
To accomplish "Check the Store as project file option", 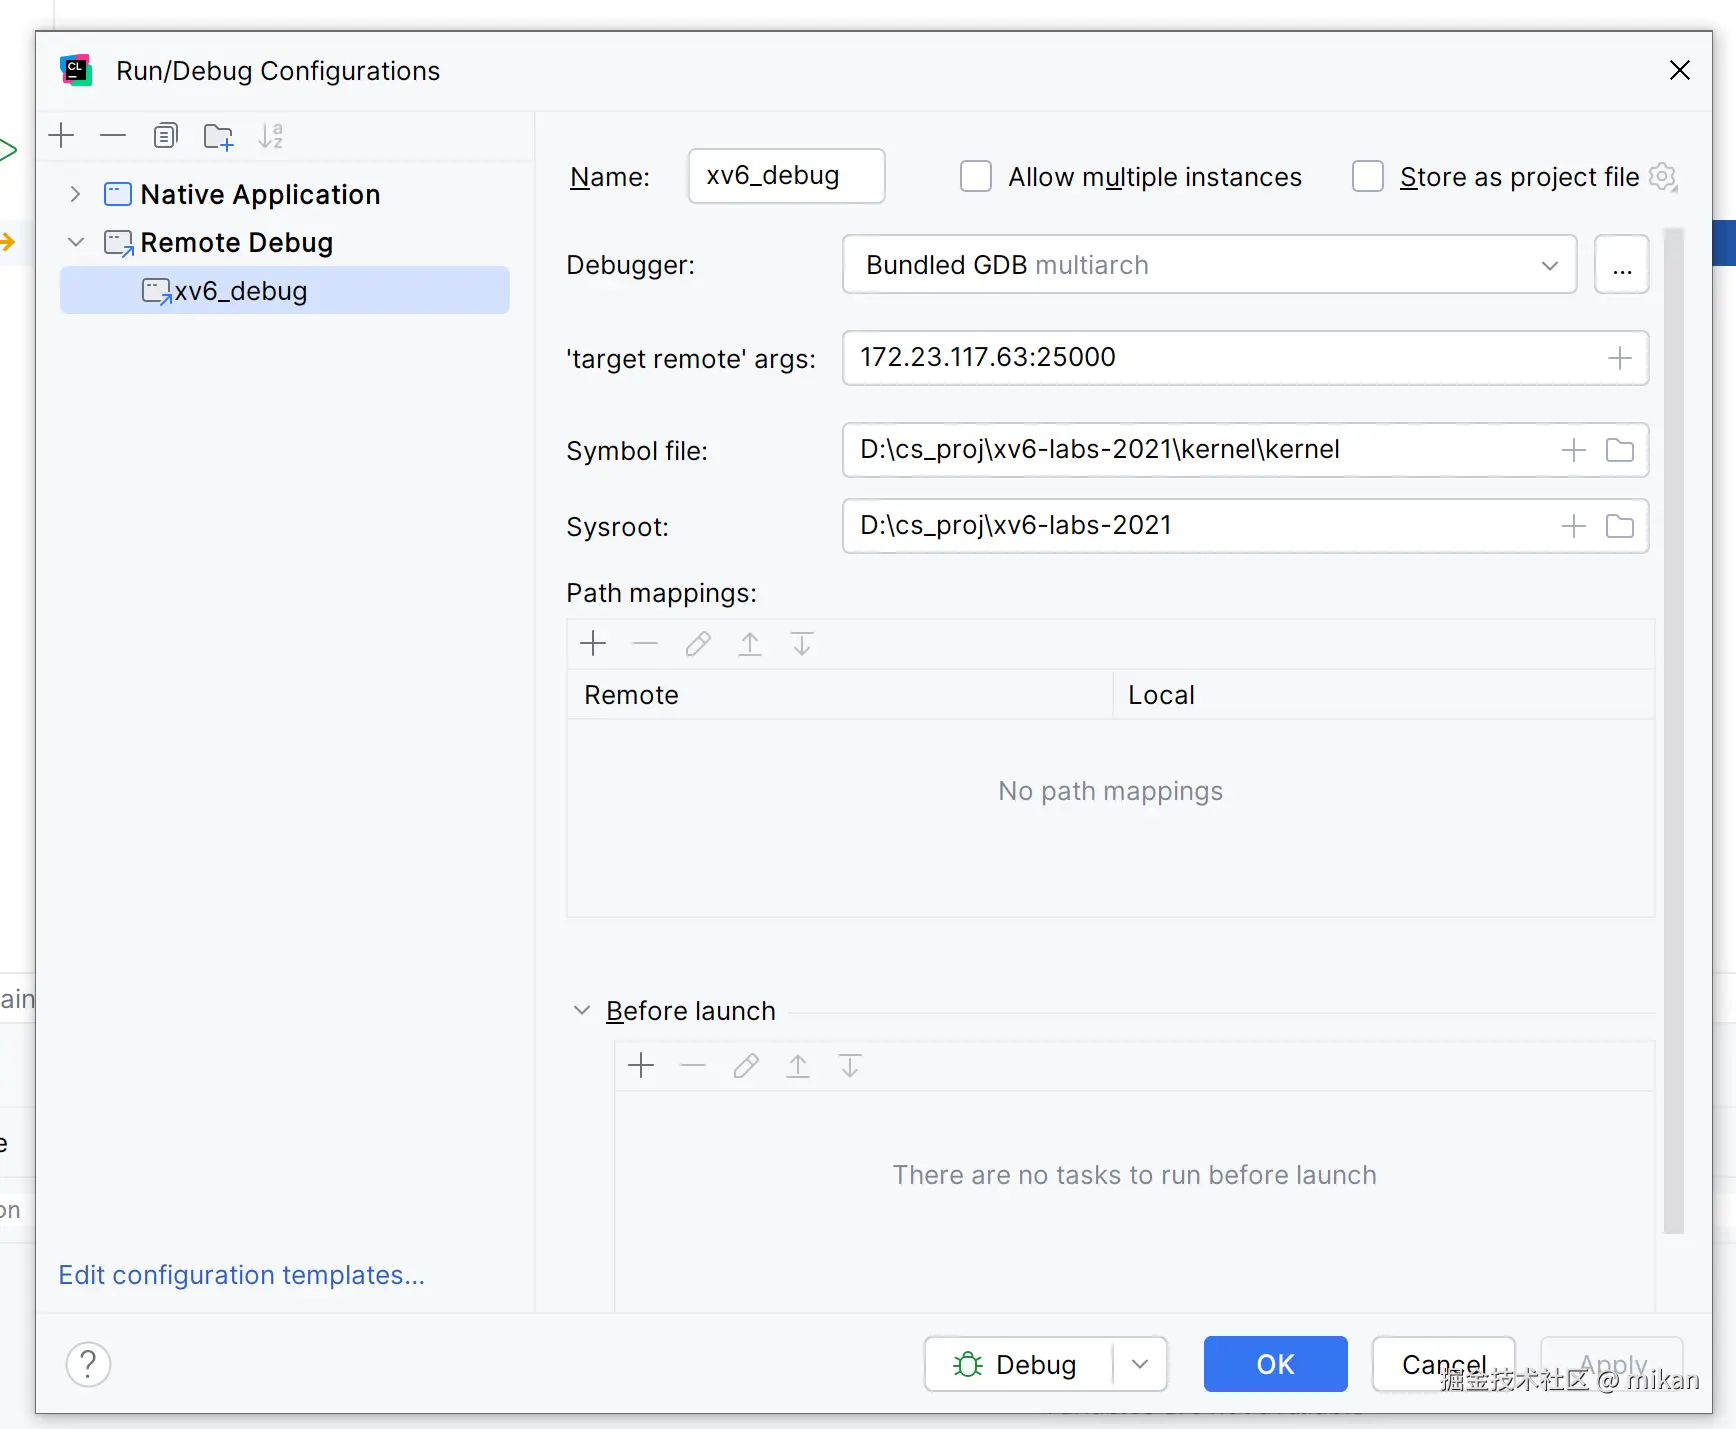I will pos(1368,177).
